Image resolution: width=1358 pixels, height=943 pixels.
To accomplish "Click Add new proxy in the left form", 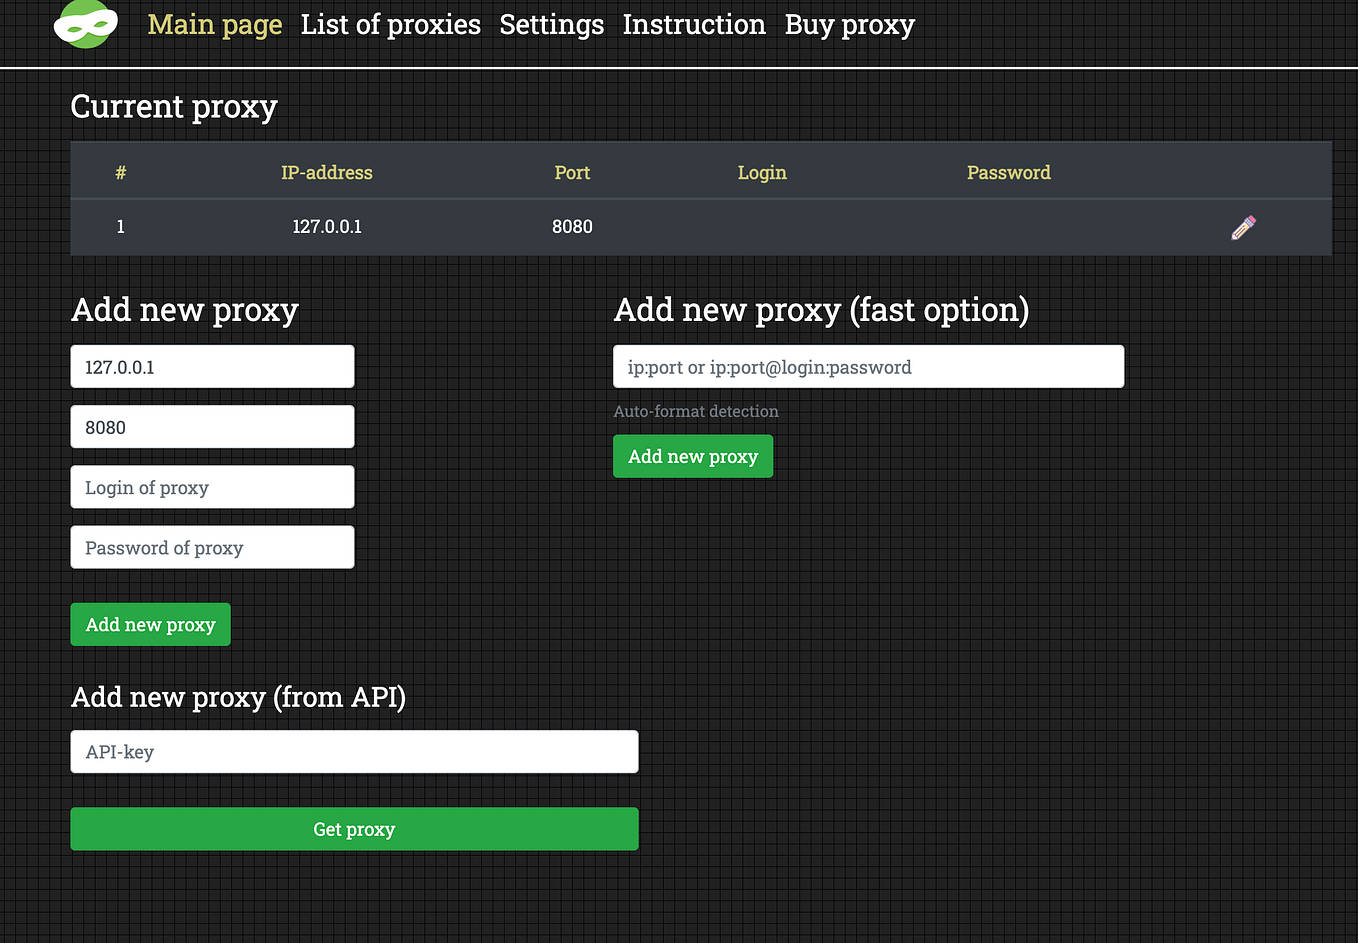I will pyautogui.click(x=150, y=624).
